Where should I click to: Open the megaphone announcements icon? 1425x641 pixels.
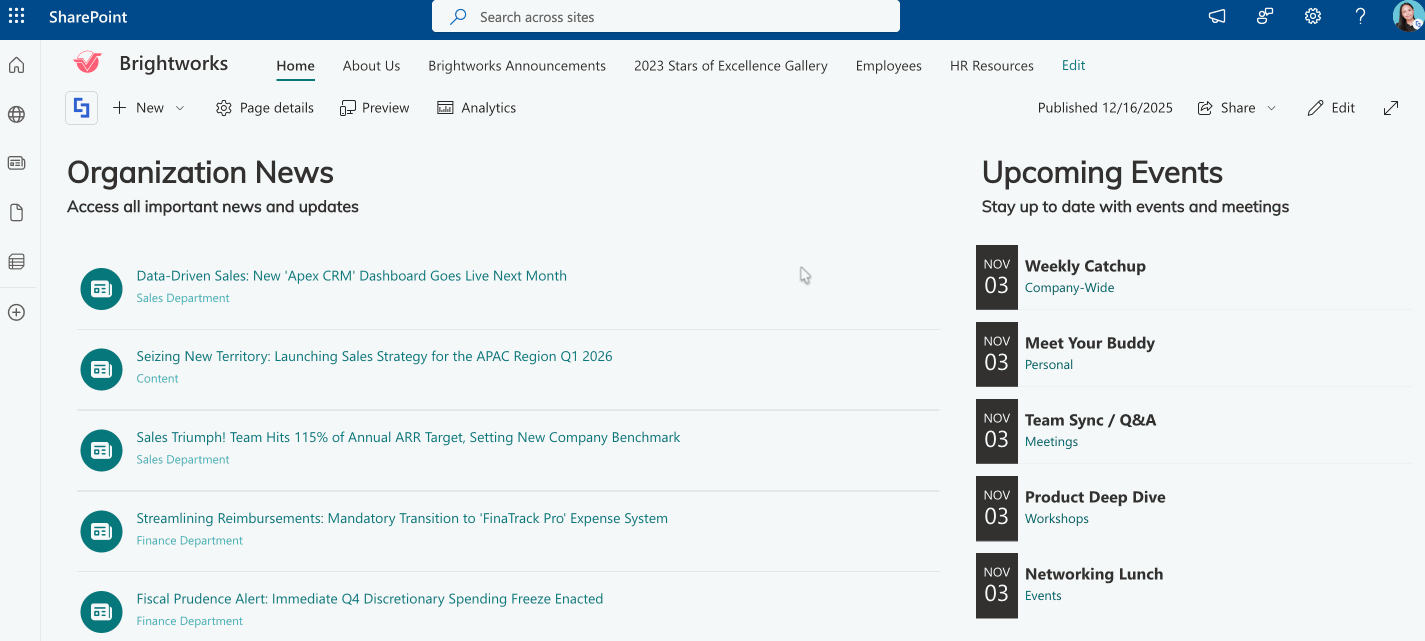1215,17
